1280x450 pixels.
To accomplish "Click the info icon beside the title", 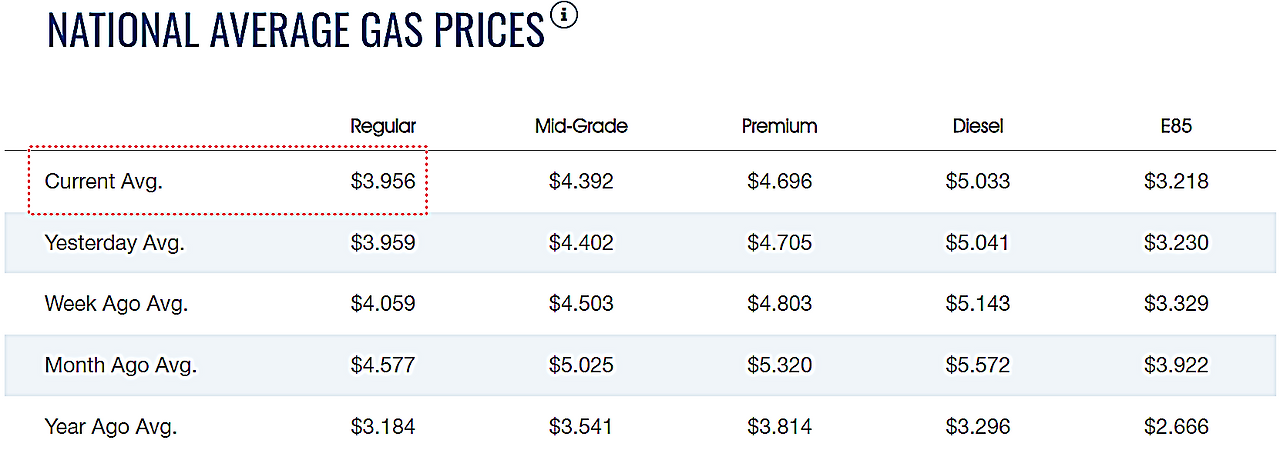I will coord(564,17).
